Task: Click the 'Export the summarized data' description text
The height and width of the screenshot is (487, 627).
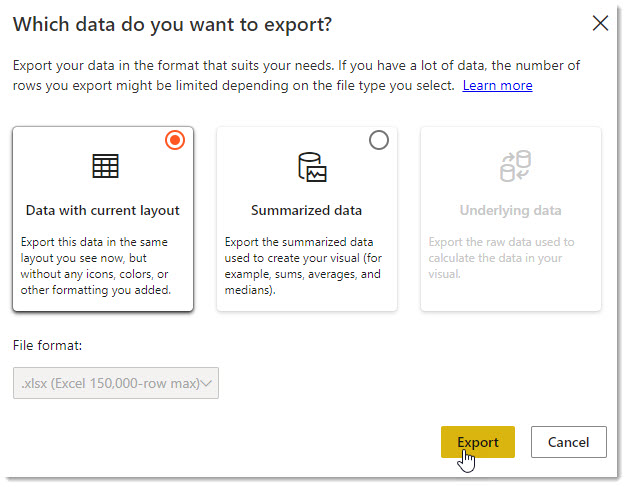Action: coord(303,266)
